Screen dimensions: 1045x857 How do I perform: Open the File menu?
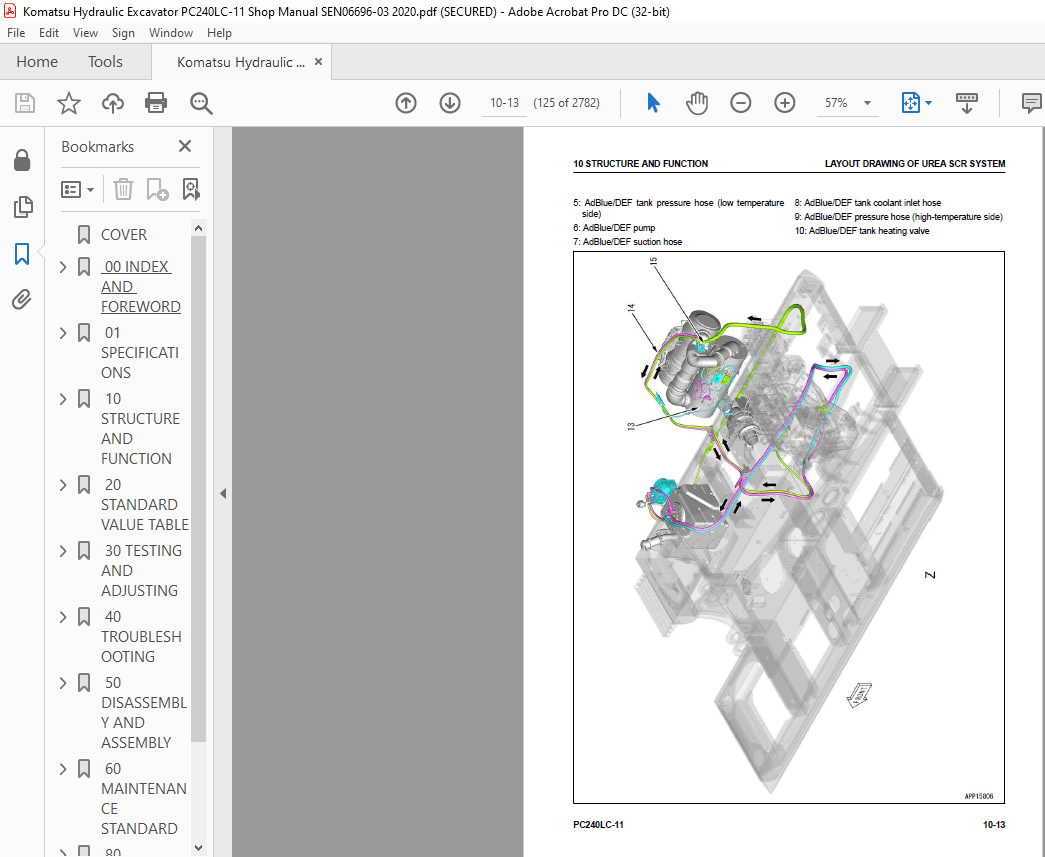pos(16,33)
